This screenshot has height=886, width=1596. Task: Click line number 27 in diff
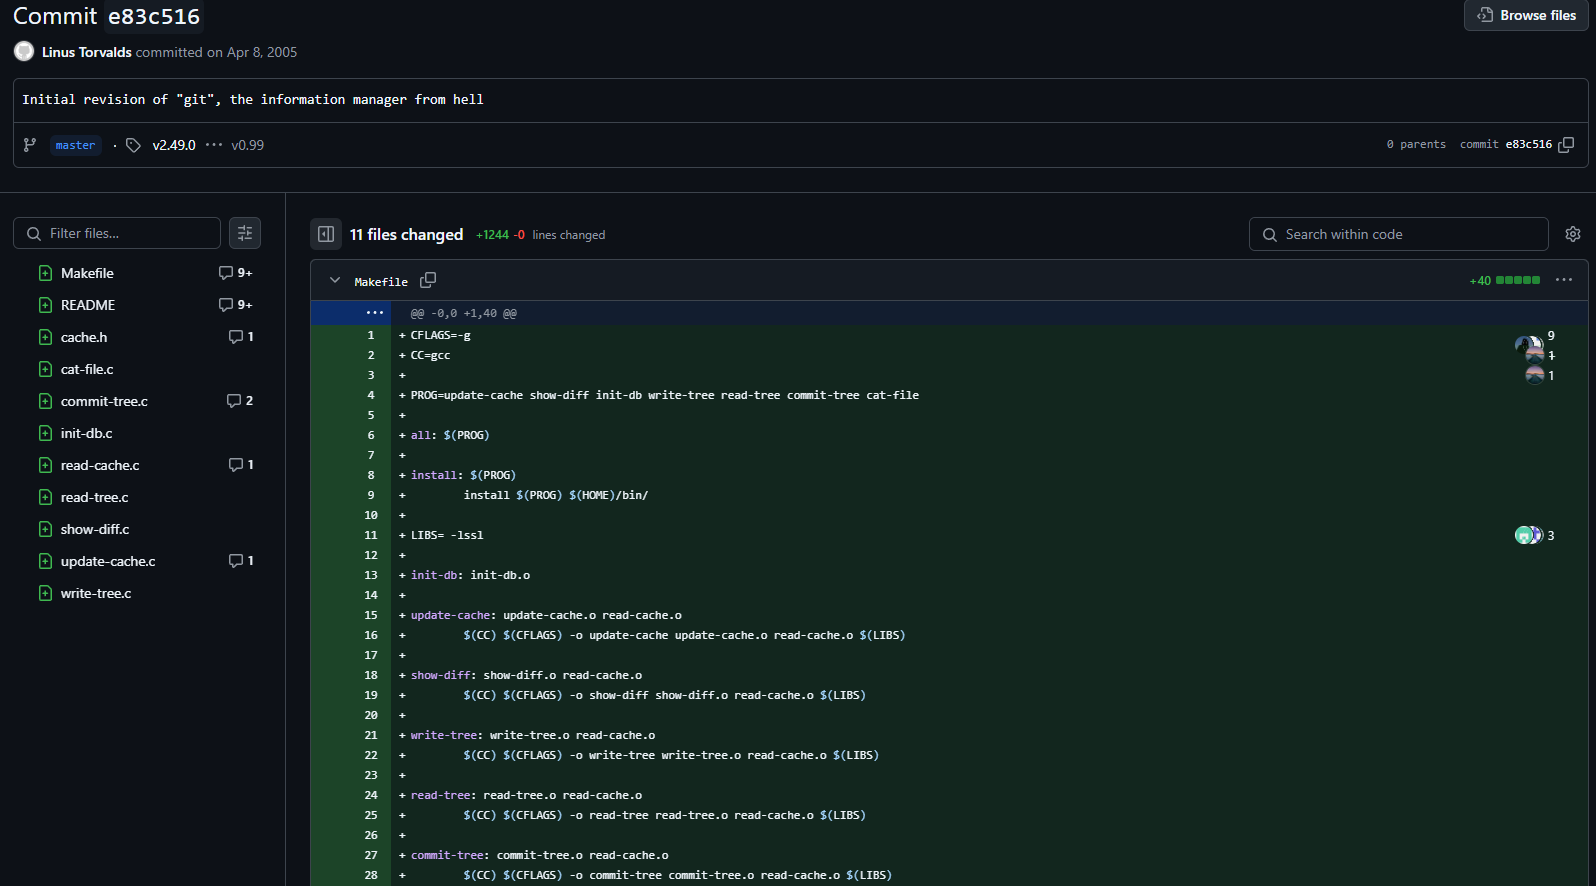click(x=371, y=855)
